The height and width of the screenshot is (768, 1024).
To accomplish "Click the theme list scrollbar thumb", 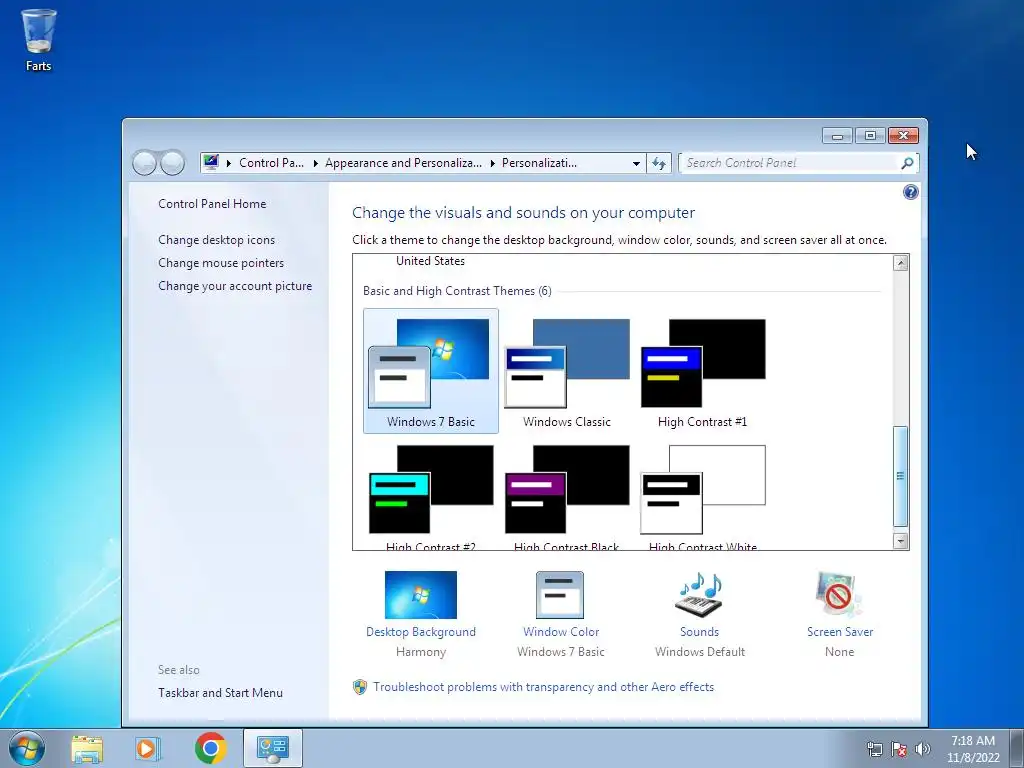I will click(901, 476).
